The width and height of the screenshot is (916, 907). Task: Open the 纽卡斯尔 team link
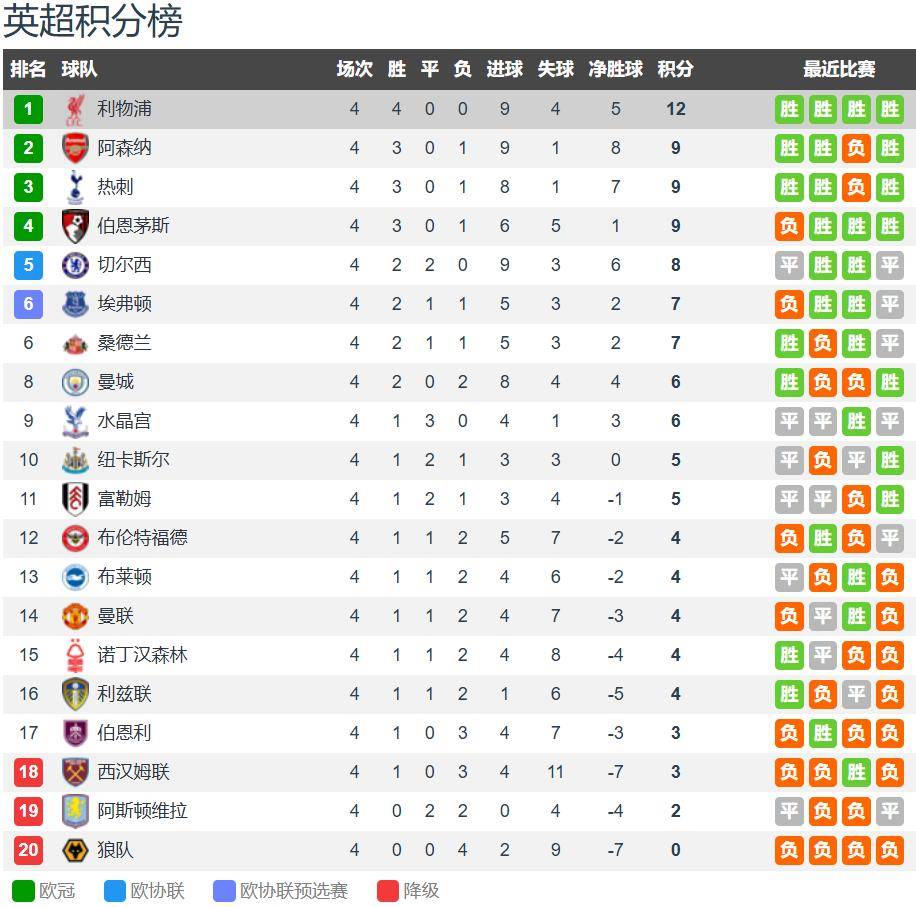tap(133, 460)
